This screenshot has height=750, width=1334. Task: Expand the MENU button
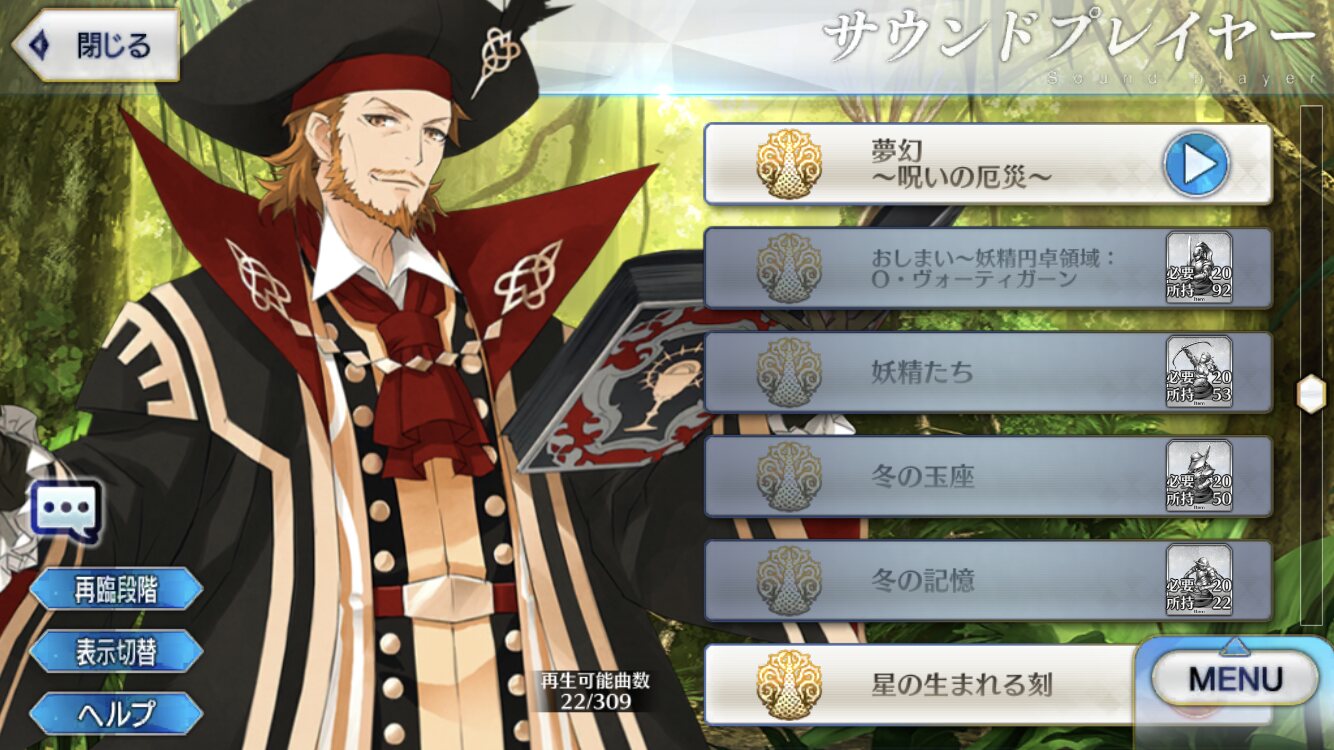click(1235, 680)
